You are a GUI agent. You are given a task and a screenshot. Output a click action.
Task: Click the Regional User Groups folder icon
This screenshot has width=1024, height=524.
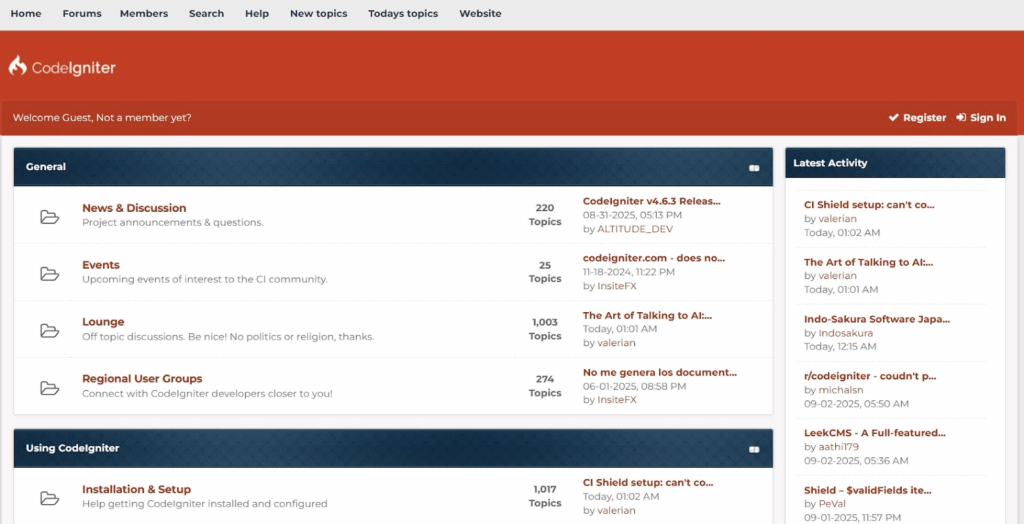pos(50,388)
